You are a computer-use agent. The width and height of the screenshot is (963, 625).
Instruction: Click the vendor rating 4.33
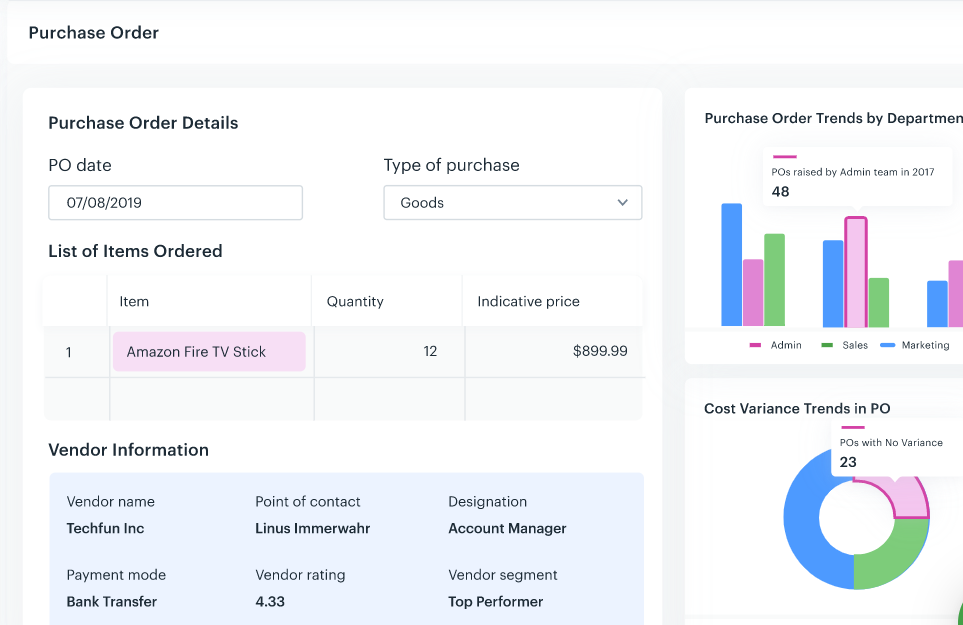[270, 602]
